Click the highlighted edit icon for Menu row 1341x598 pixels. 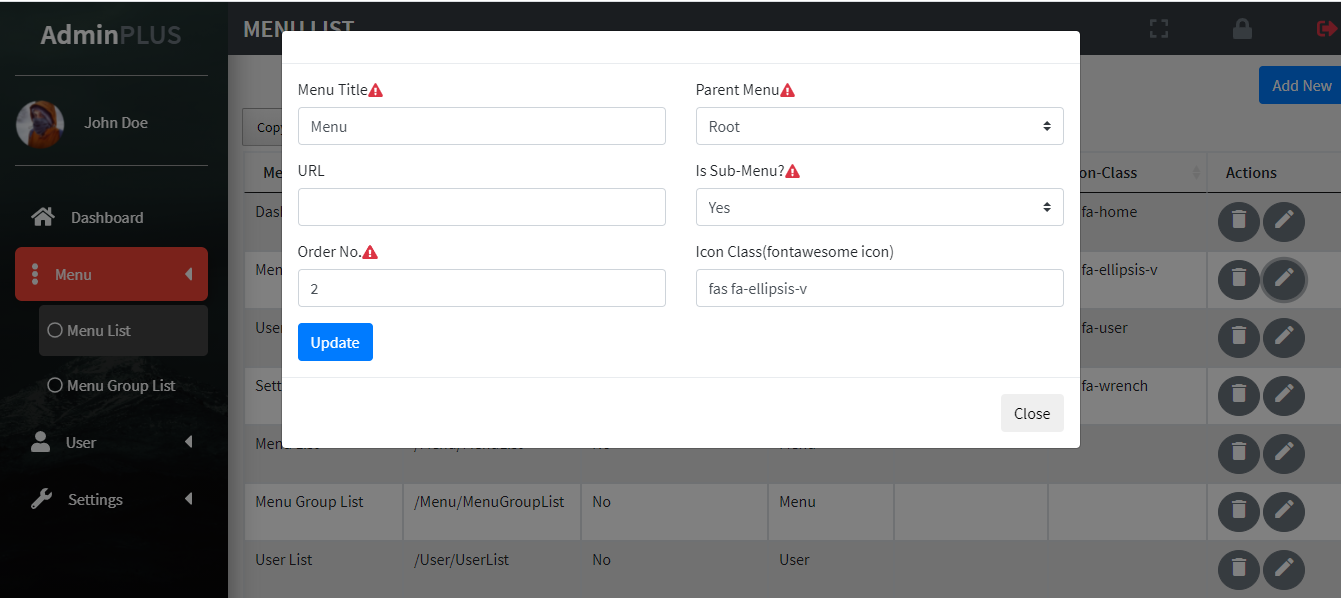click(x=1283, y=280)
